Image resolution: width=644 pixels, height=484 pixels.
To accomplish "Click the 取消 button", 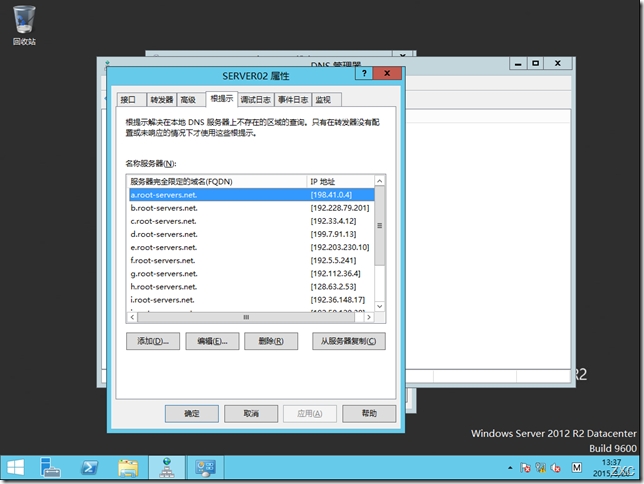I will coord(251,413).
